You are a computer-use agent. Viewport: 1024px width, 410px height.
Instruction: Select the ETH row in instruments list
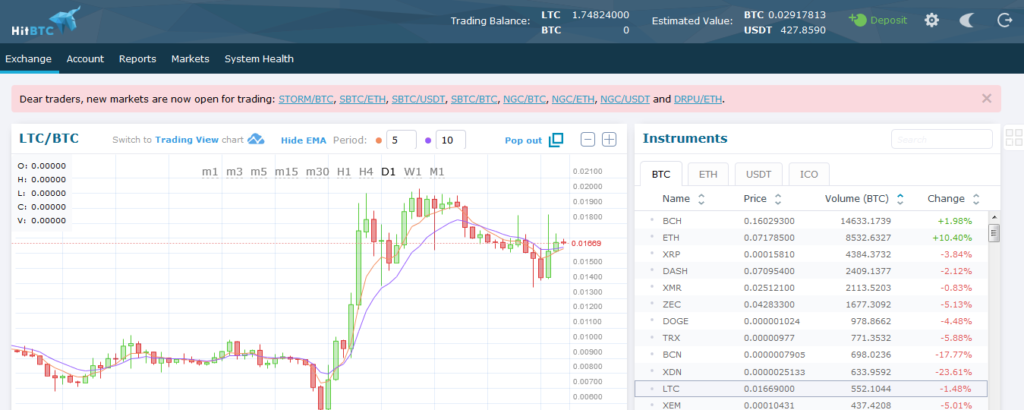pos(811,238)
